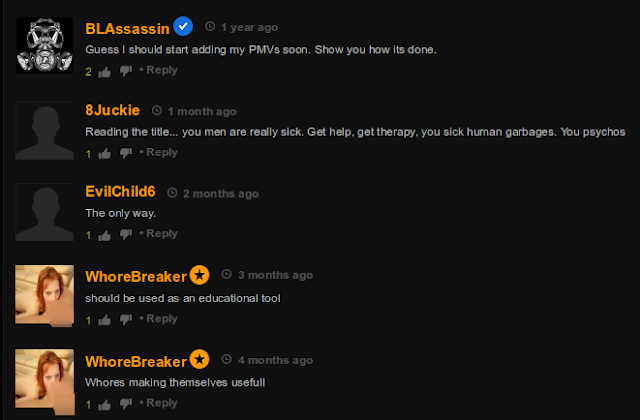This screenshot has width=640, height=420.
Task: Open the EvilChild6 username link
Action: 120,191
